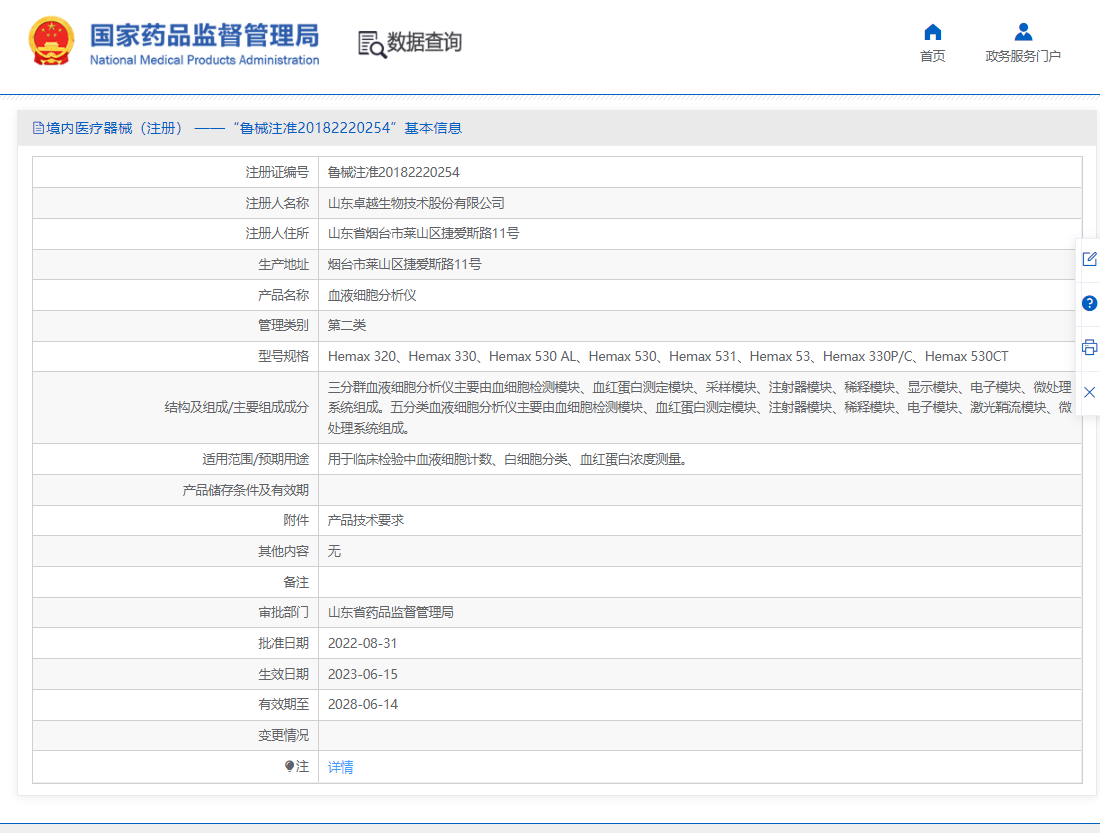Click the bullet icon next to 注
This screenshot has width=1100, height=833.
pos(289,766)
